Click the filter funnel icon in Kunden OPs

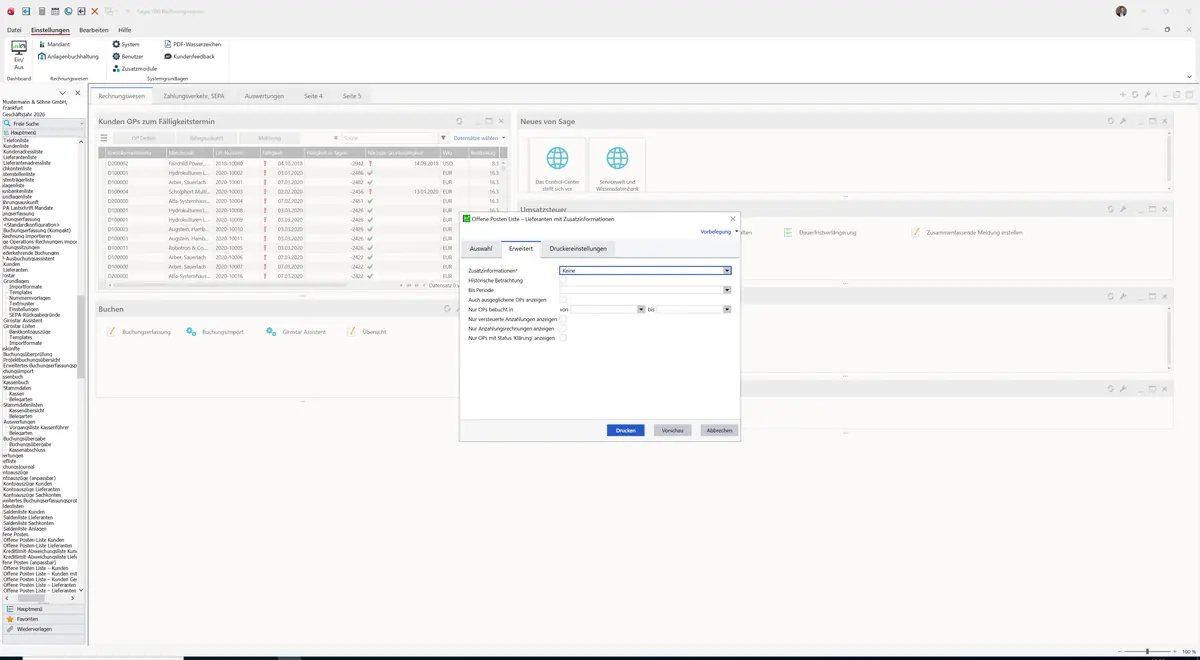(444, 138)
